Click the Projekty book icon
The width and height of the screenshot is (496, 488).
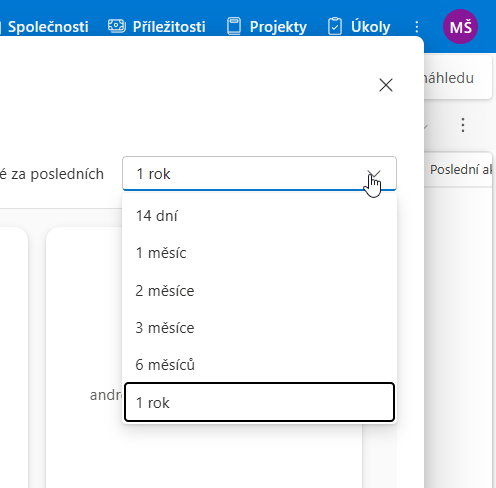point(234,26)
